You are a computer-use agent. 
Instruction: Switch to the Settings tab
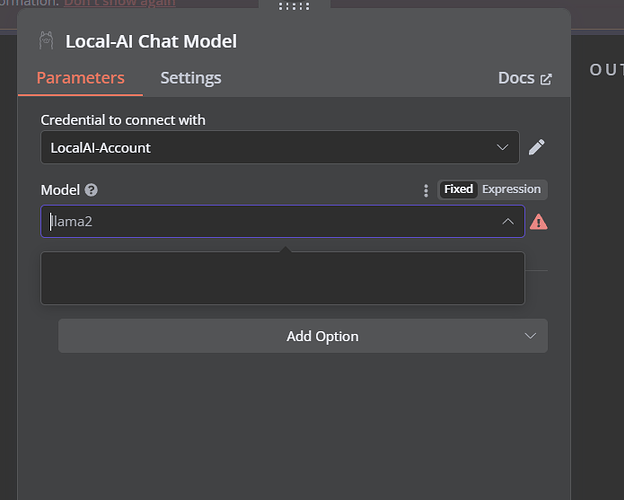[x=191, y=78]
